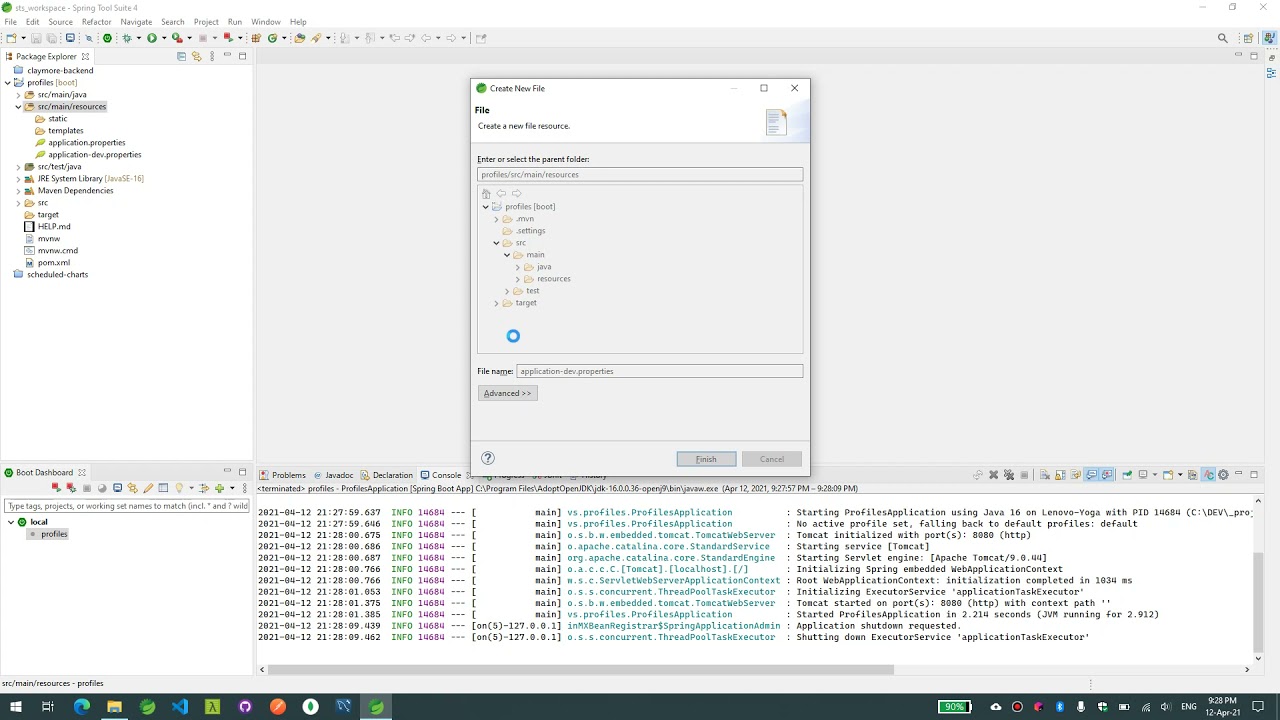Screen dimensions: 1280x720
Task: Toggle Link with Editor in Package Explorer
Action: (x=196, y=56)
